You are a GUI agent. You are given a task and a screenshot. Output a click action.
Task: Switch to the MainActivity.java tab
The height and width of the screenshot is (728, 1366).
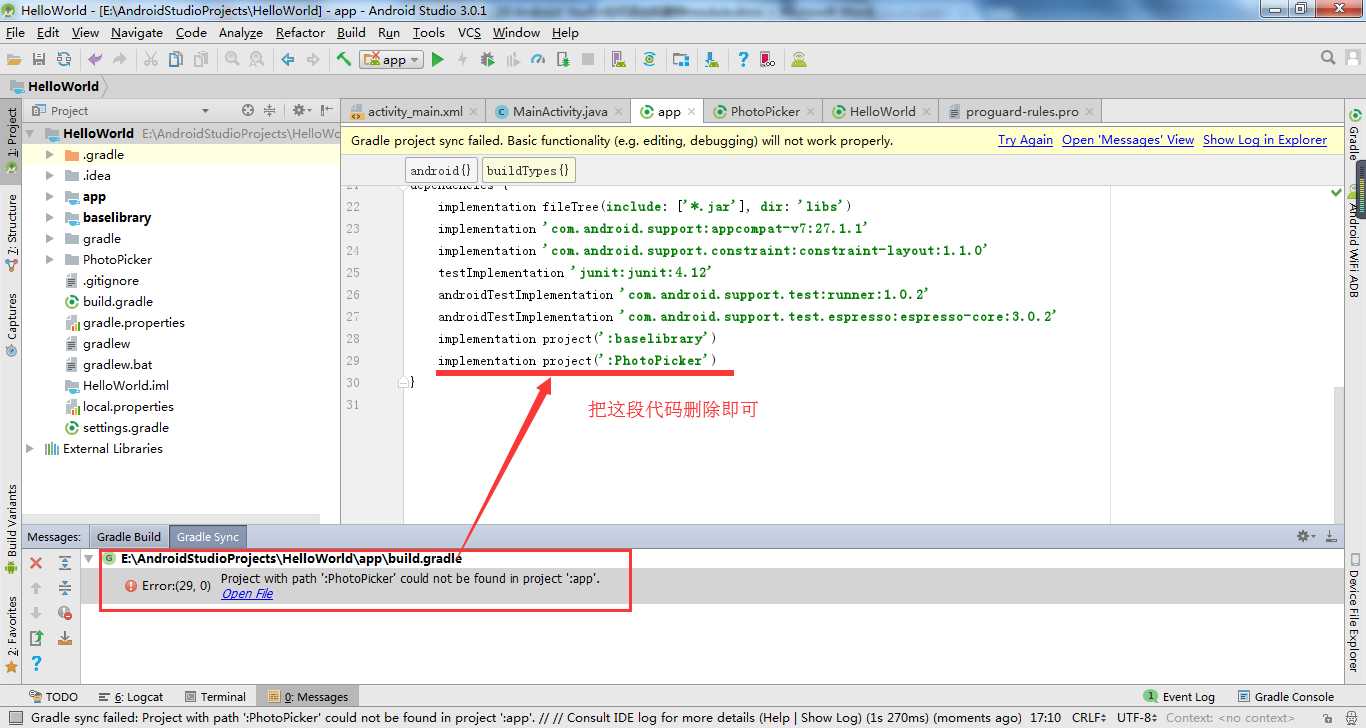[x=559, y=111]
